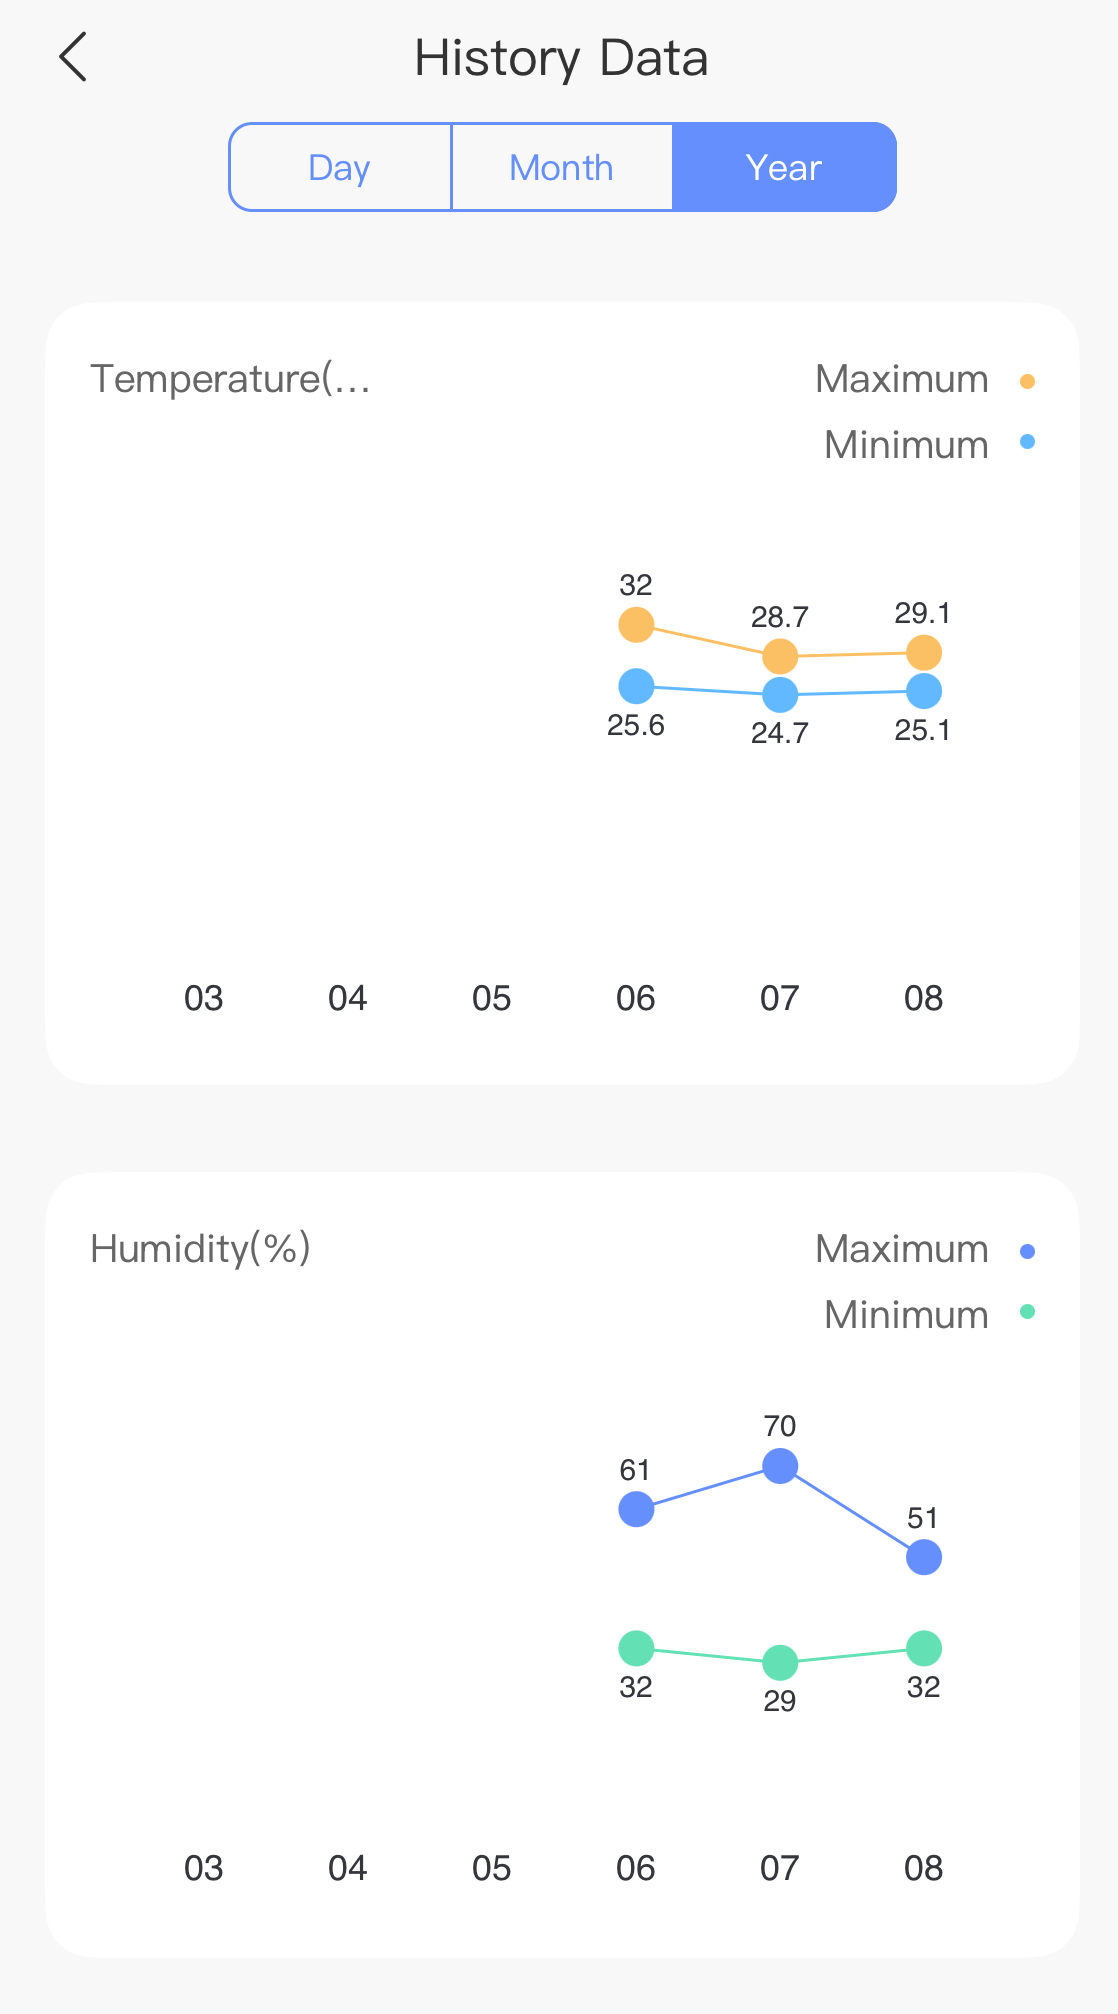The width and height of the screenshot is (1118, 2014).
Task: Tap the 24.7 min temperature point
Action: (x=780, y=695)
